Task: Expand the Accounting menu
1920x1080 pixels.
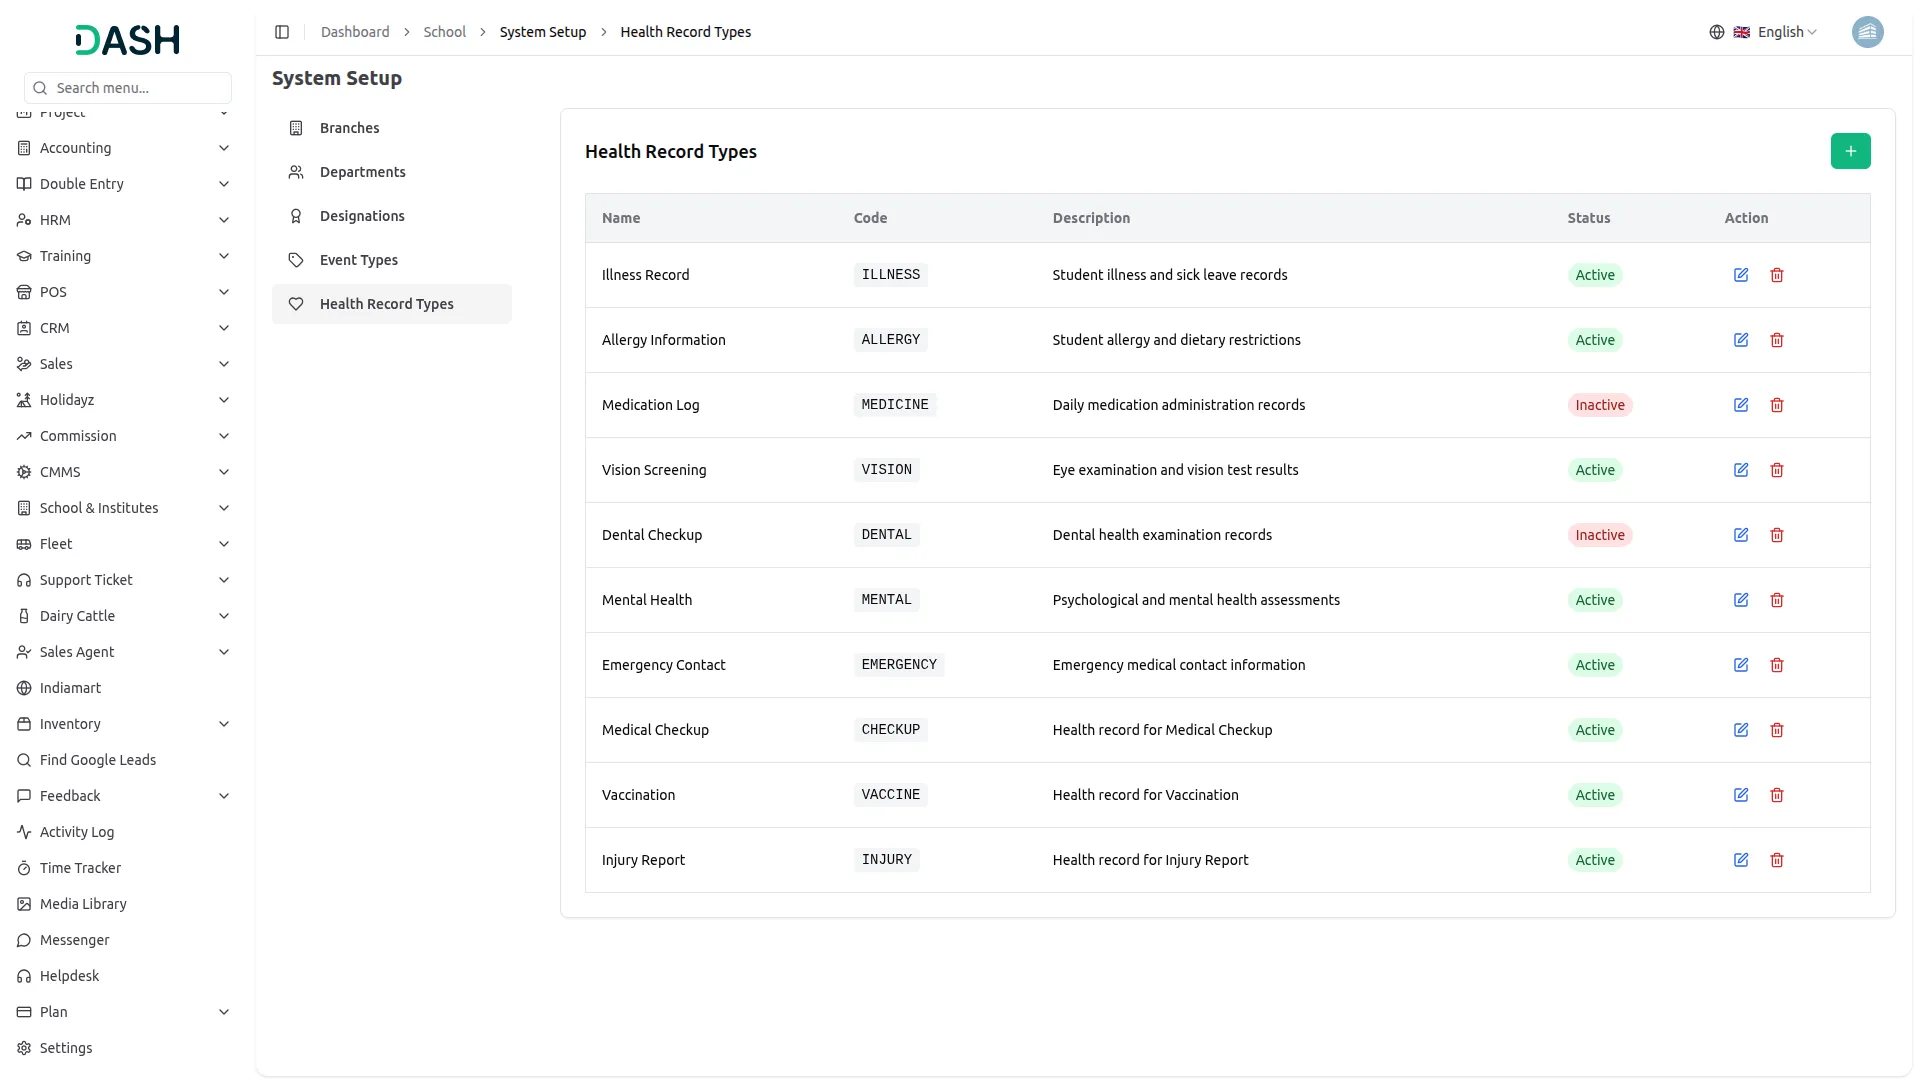Action: click(124, 148)
